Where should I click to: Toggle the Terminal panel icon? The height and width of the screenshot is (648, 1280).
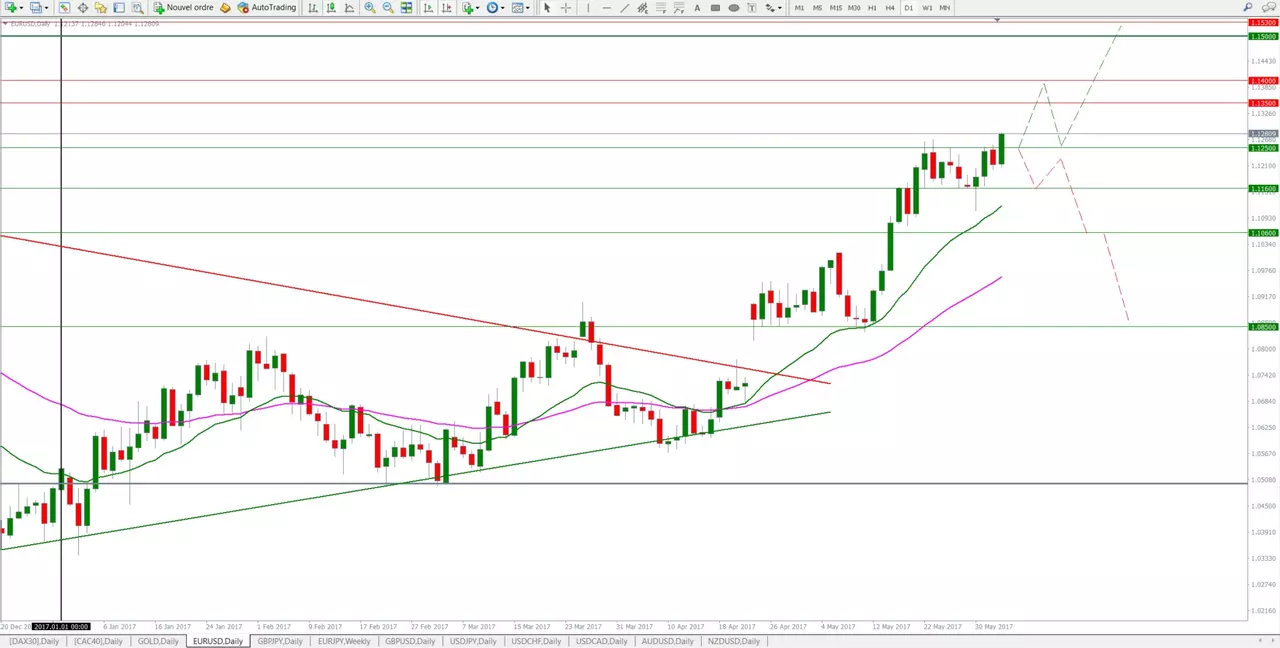tap(119, 7)
